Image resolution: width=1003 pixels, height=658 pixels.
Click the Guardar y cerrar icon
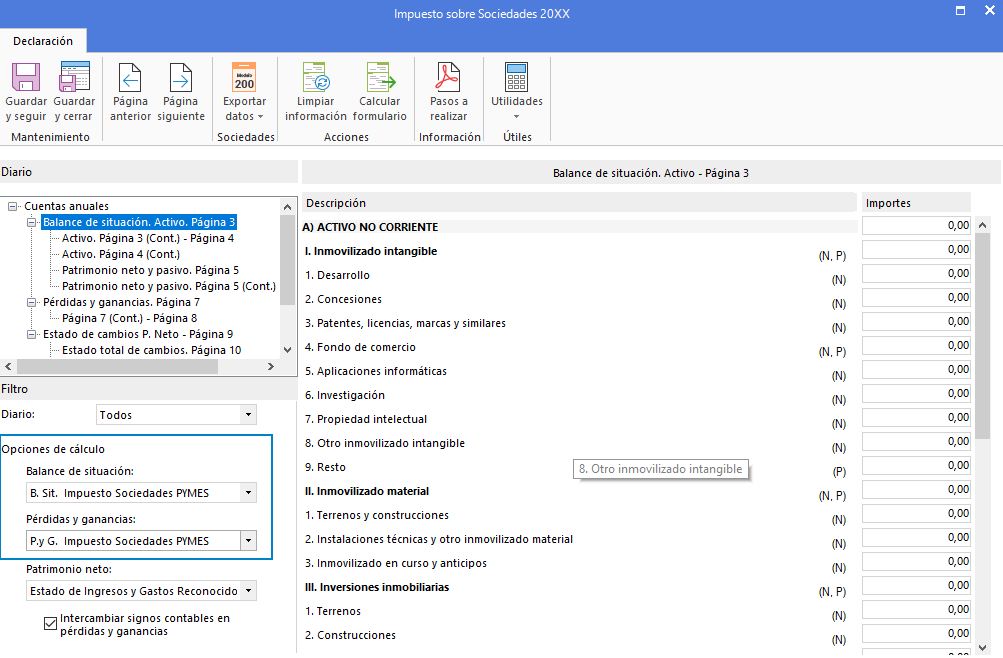tap(74, 77)
